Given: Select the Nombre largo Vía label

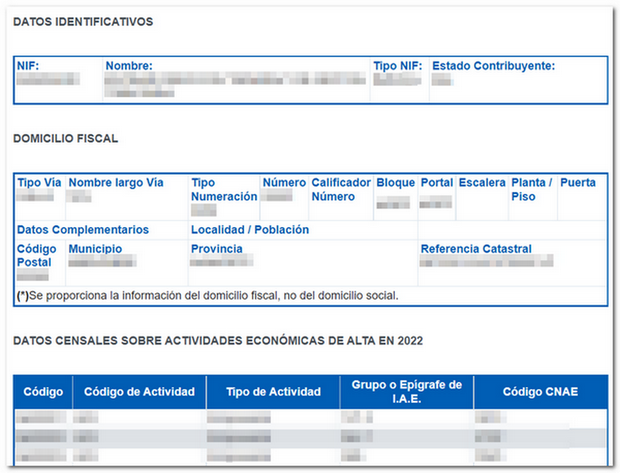Looking at the screenshot, I should point(116,183).
